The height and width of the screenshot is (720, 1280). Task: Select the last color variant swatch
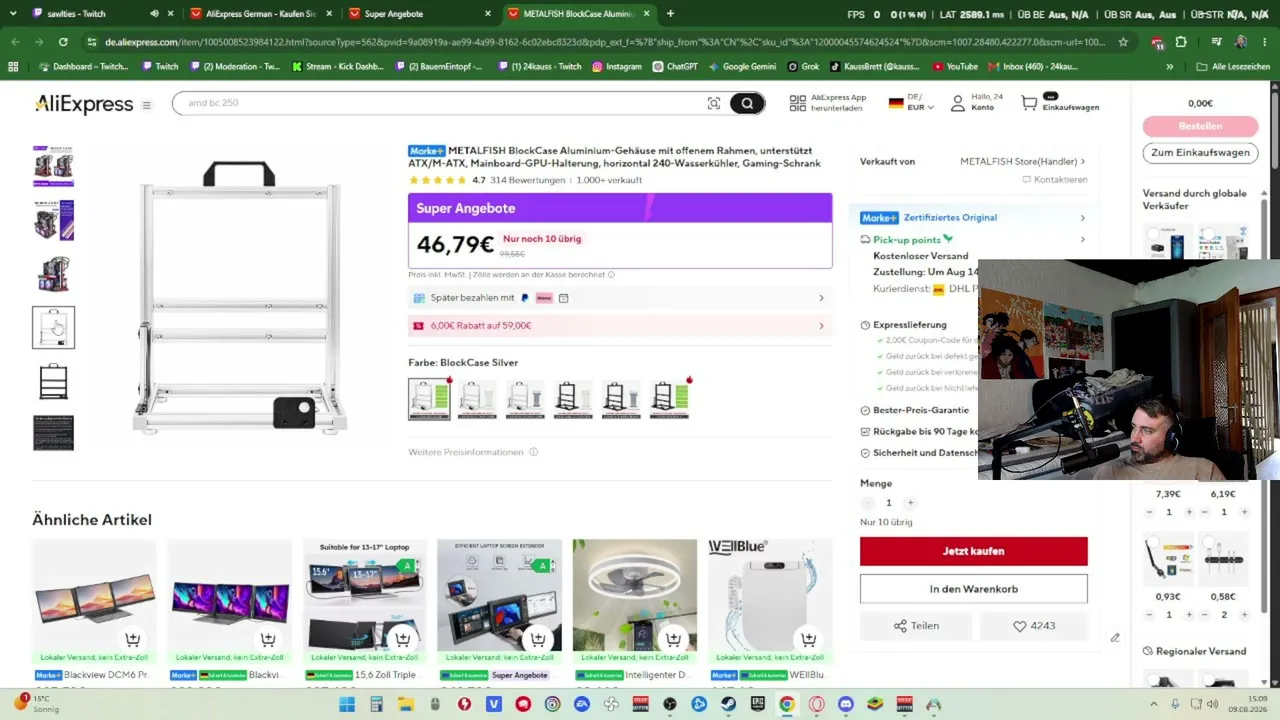tap(669, 399)
